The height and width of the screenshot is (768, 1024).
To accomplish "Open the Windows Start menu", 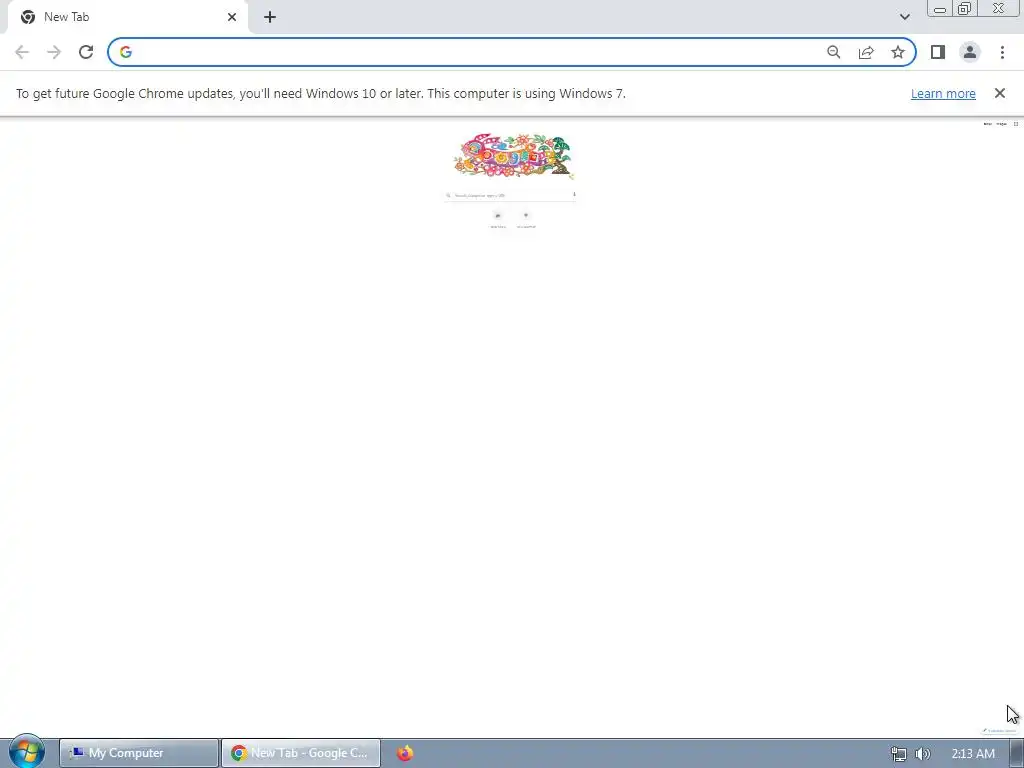I will pos(27,752).
